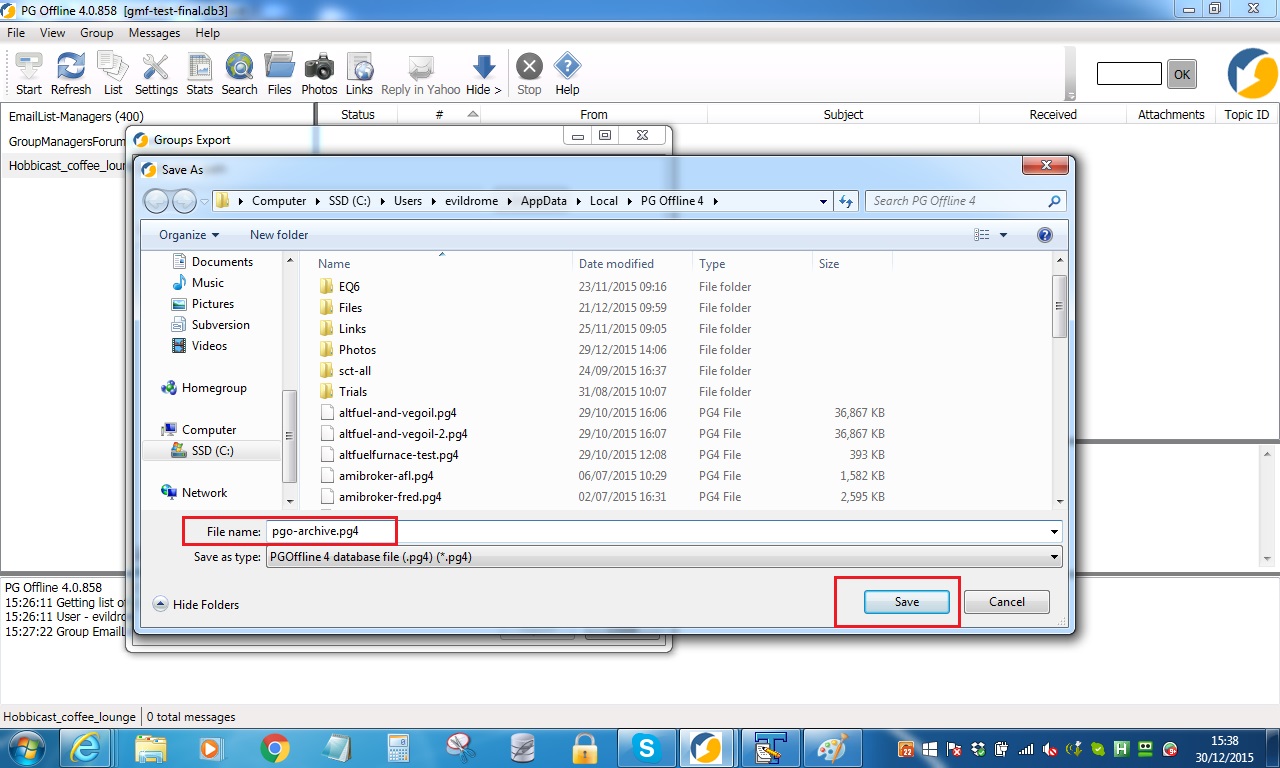Open Skype from the taskbar

(645, 748)
